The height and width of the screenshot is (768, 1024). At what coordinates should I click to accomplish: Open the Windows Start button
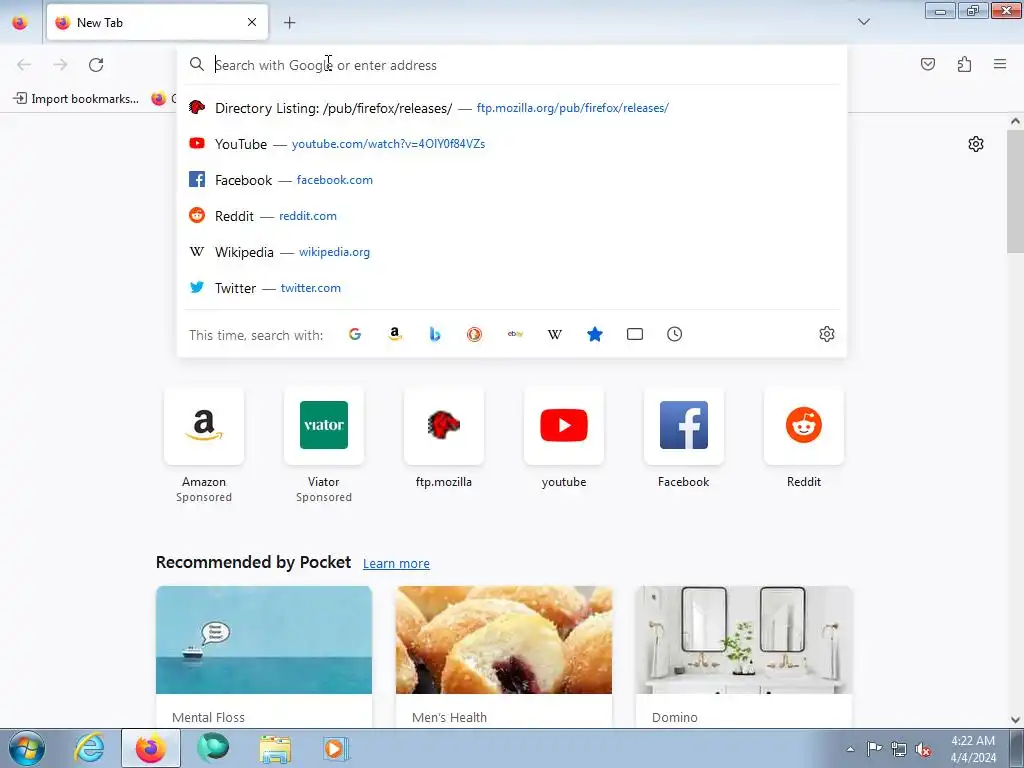tap(26, 748)
